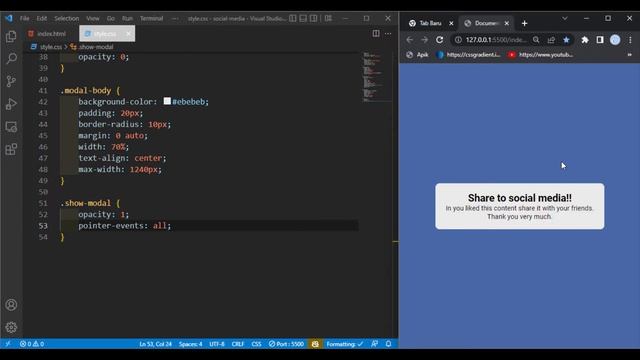Open the Run and Debug view

[x=11, y=104]
